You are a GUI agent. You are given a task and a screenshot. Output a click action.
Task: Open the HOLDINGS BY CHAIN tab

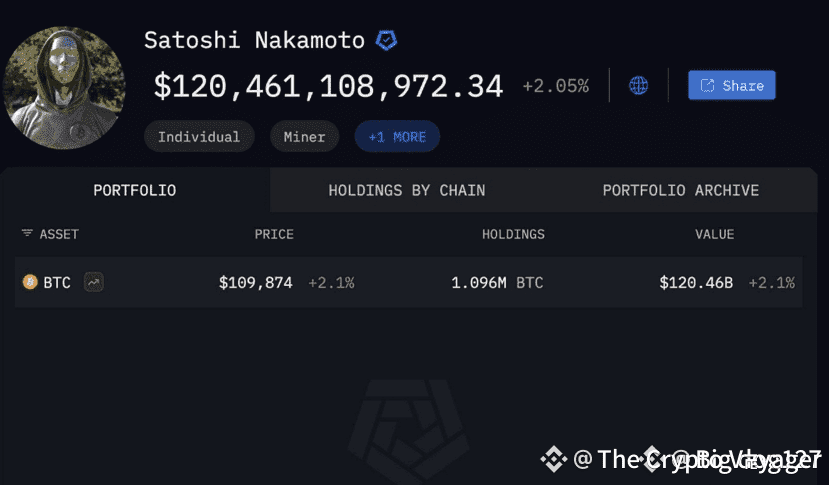407,190
